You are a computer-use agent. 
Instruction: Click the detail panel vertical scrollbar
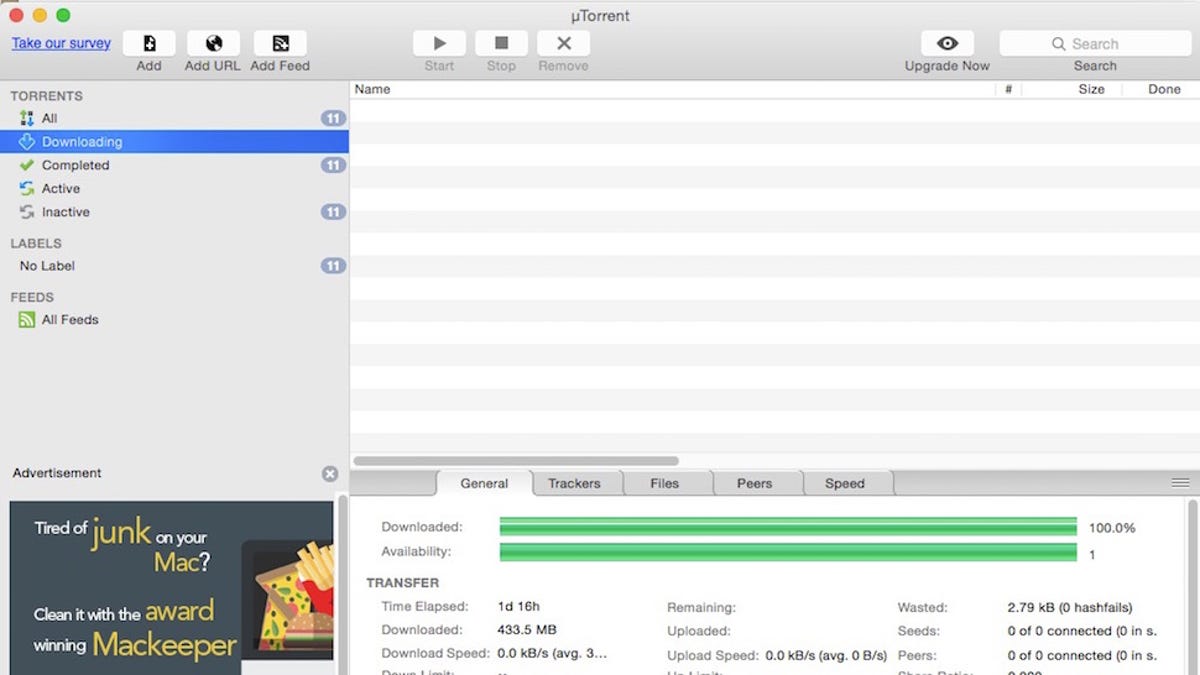tap(1192, 585)
